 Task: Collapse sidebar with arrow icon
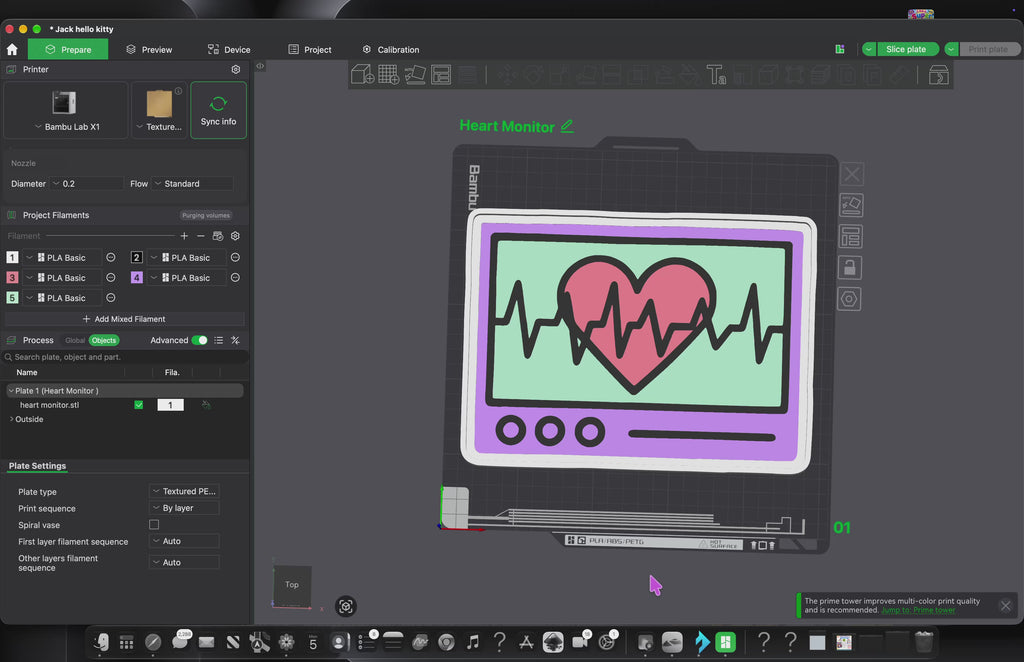click(260, 66)
